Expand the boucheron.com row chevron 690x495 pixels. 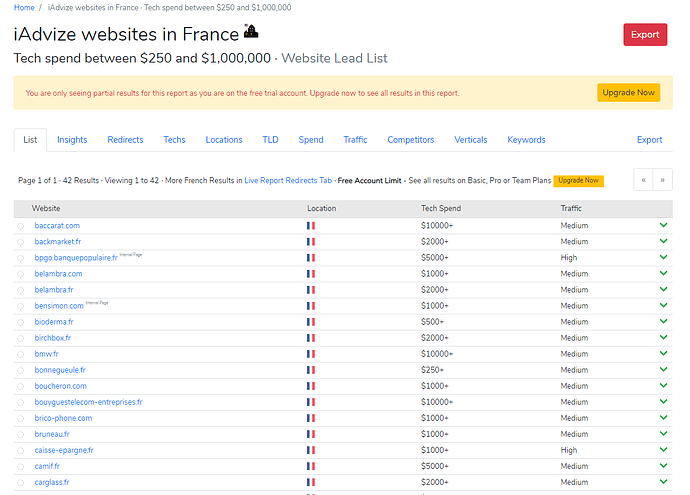pos(664,385)
